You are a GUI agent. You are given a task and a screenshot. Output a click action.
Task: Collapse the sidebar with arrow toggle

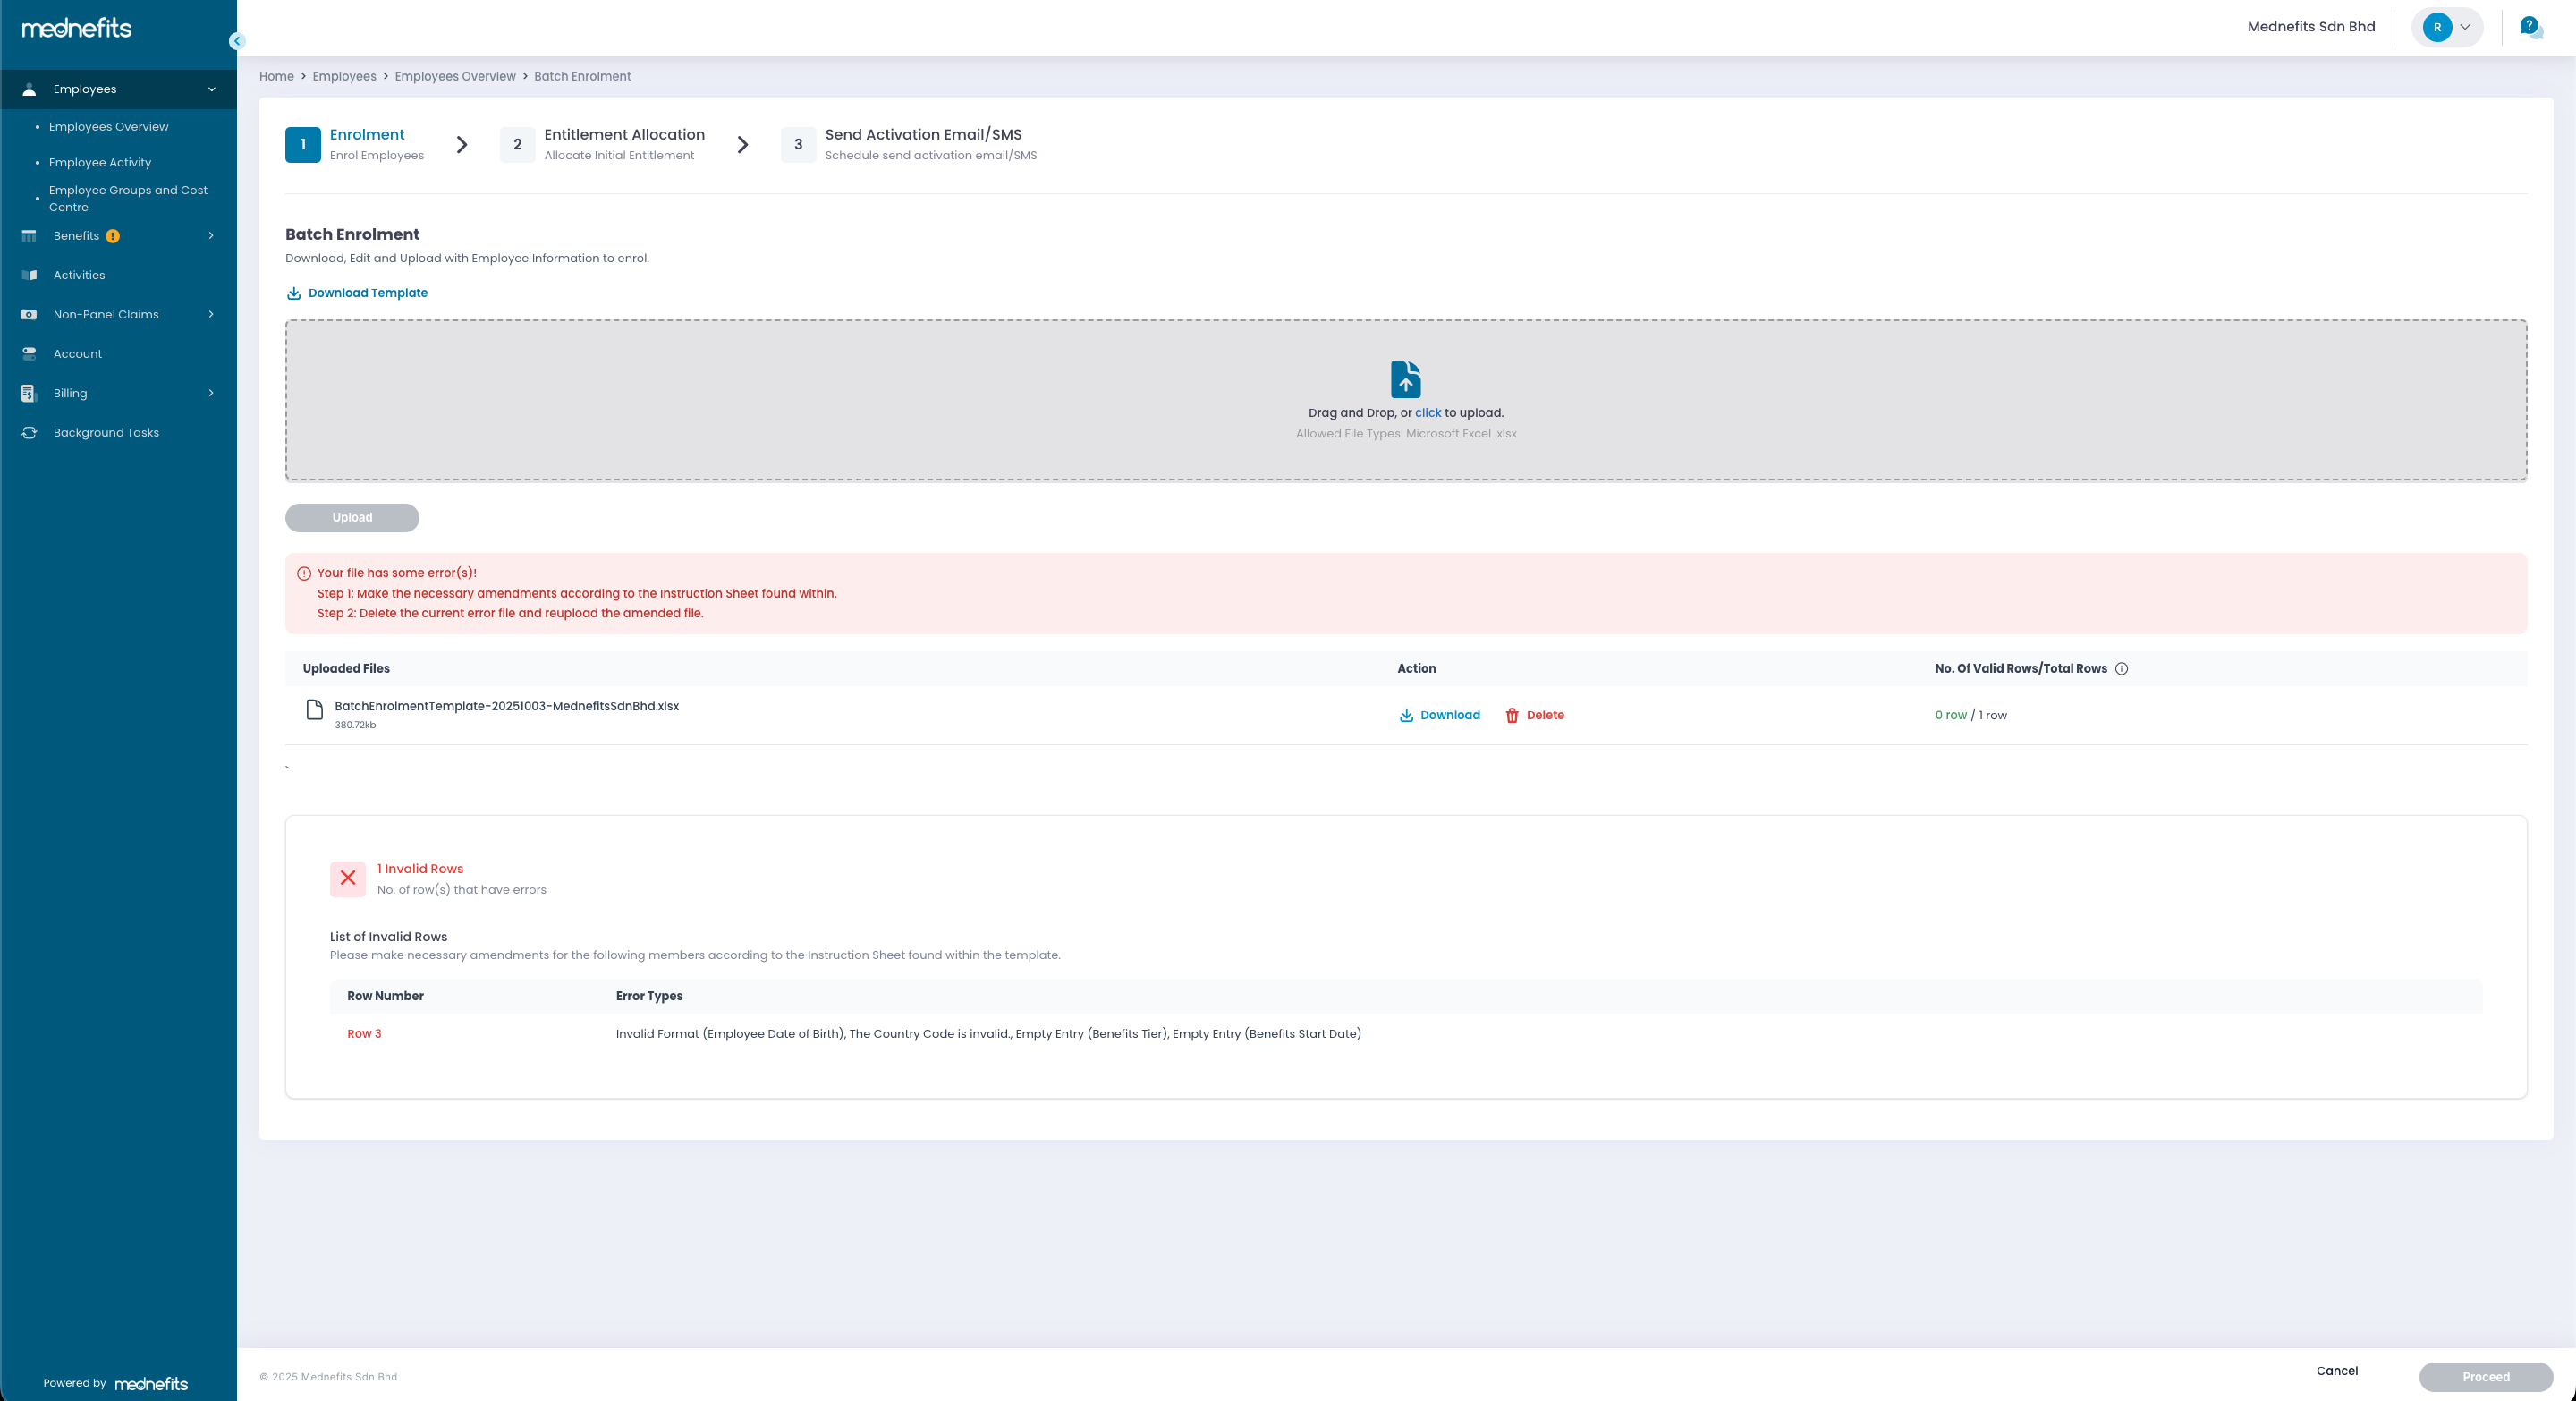236,41
